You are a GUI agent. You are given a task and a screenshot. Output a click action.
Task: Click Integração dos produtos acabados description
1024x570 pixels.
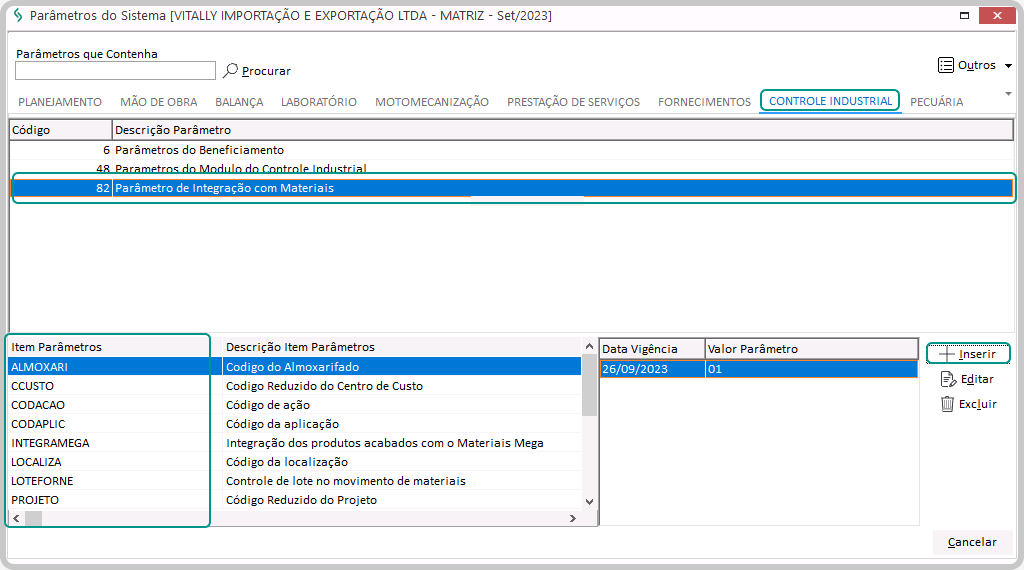(x=385, y=443)
